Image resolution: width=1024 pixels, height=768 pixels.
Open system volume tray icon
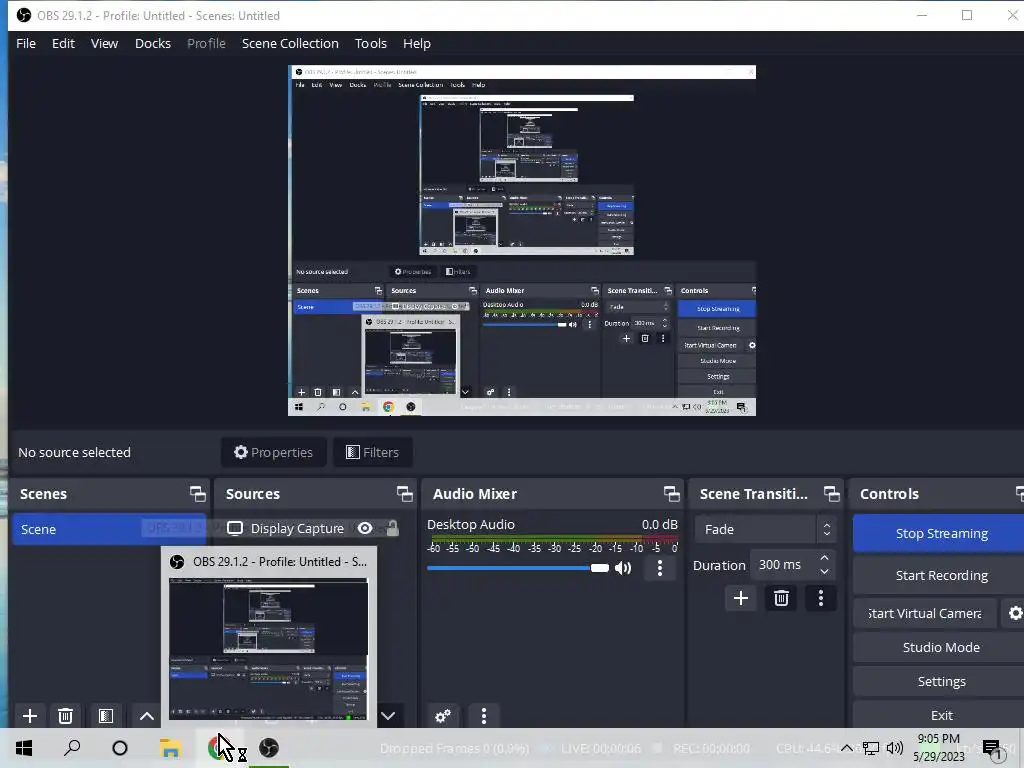895,748
